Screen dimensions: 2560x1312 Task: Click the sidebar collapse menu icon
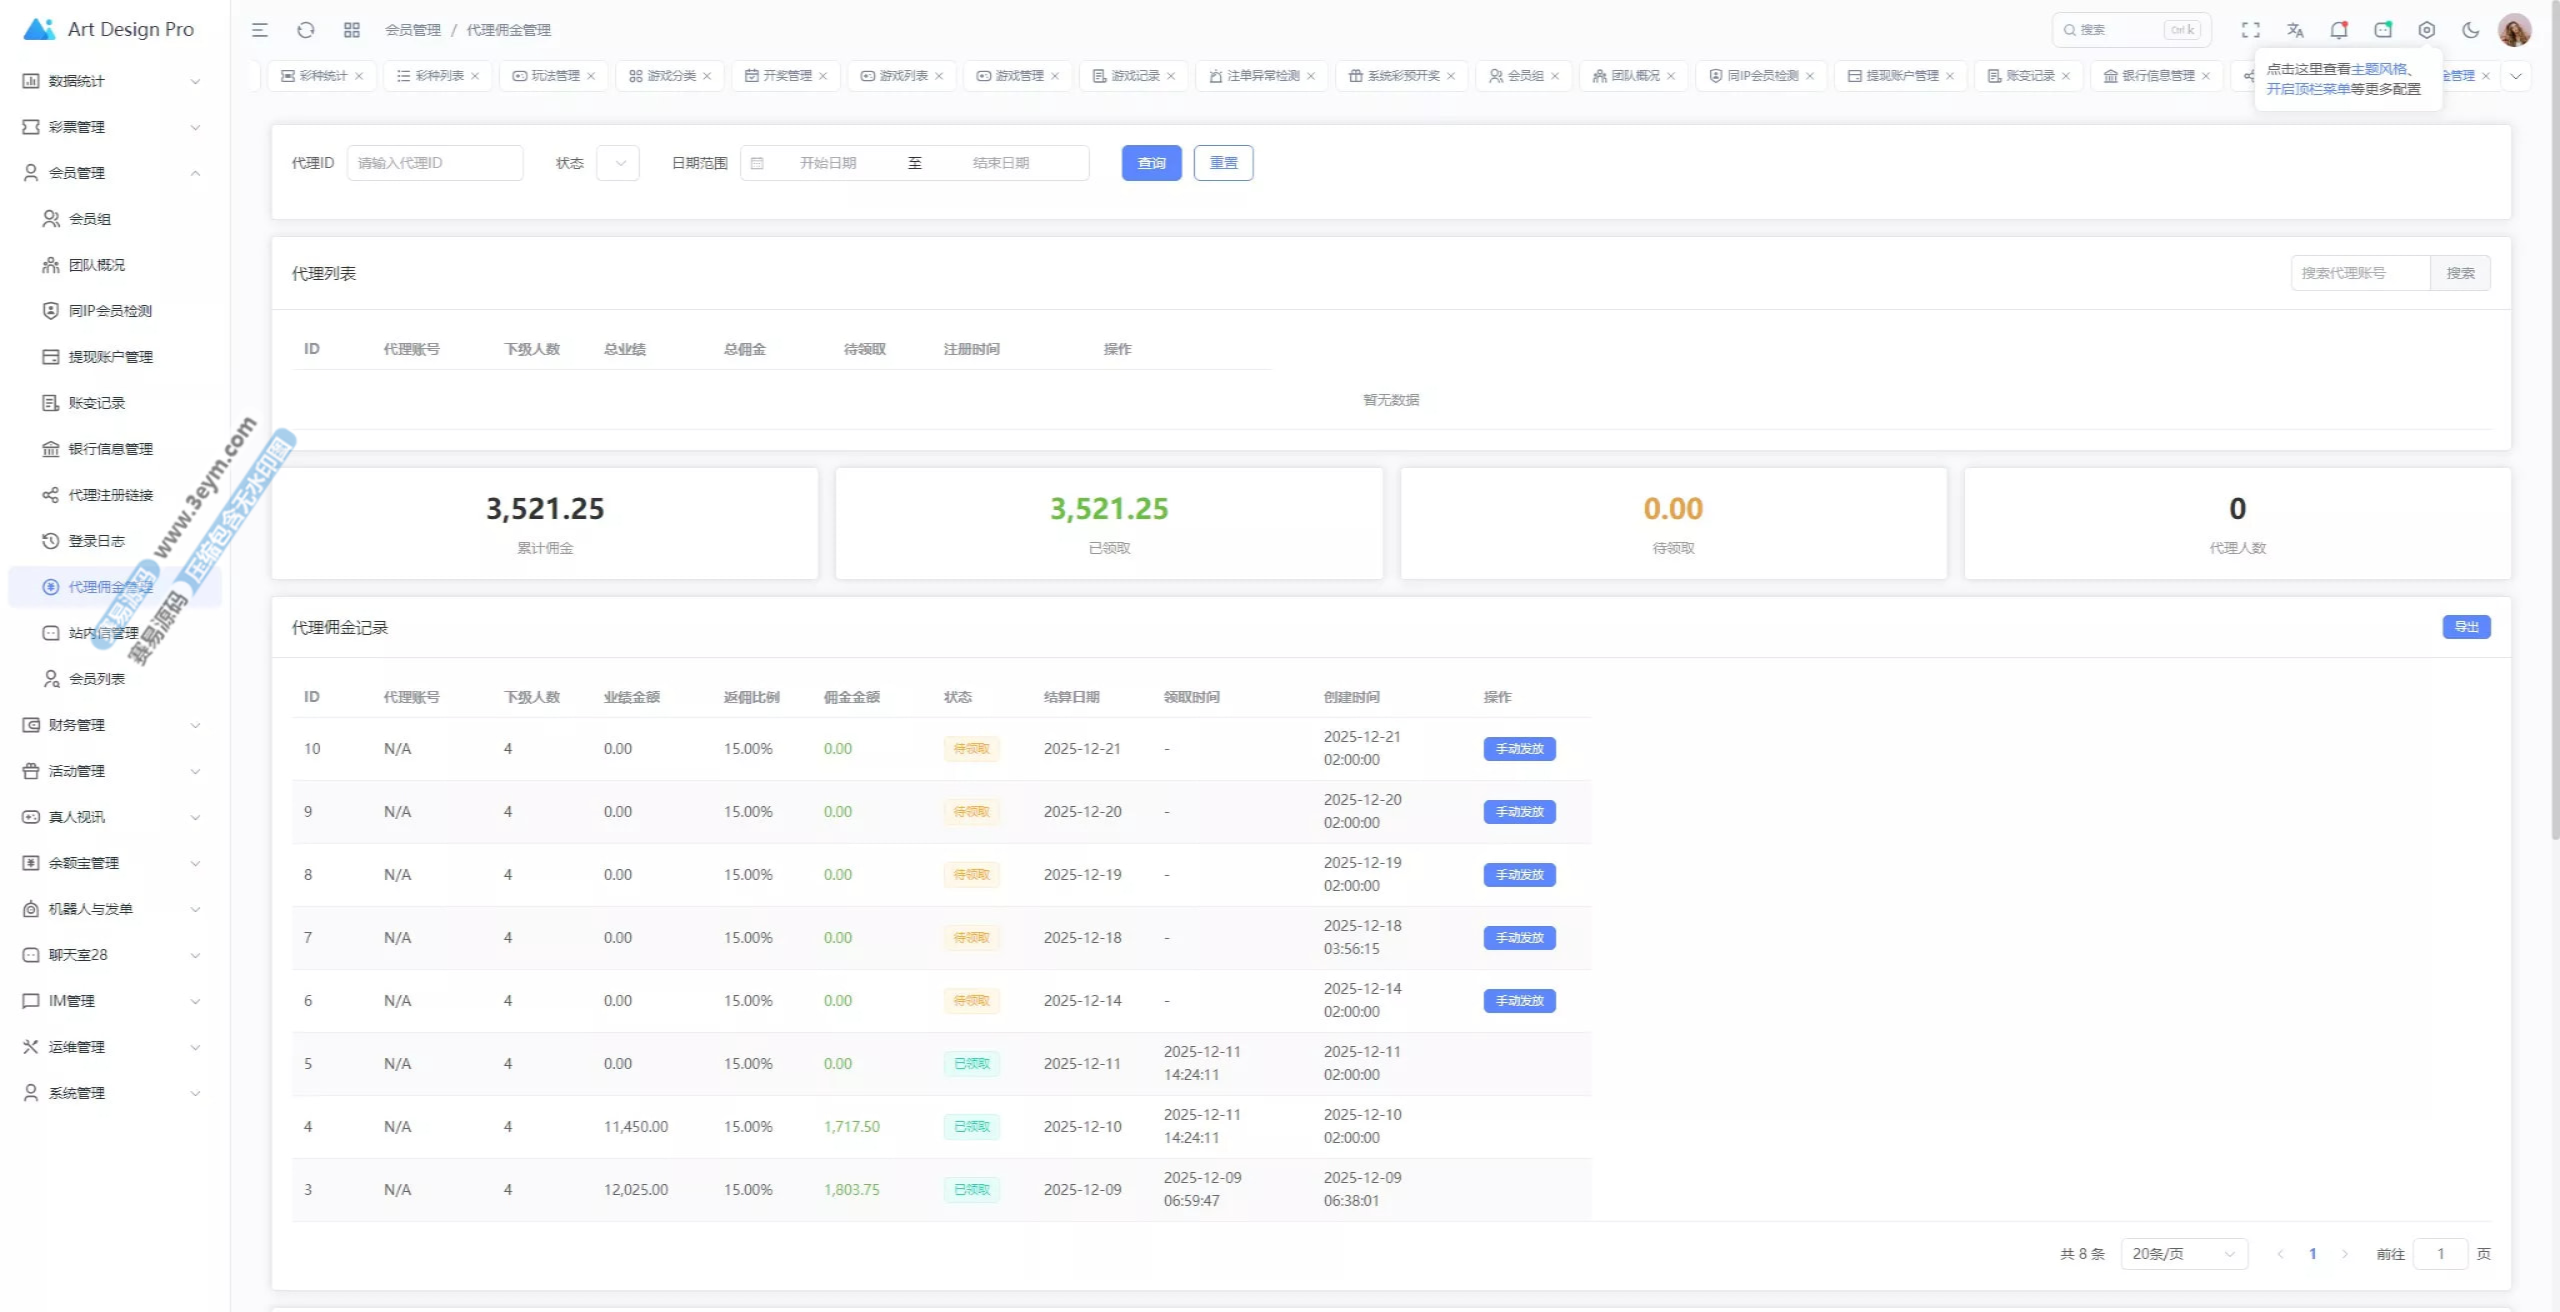click(260, 30)
